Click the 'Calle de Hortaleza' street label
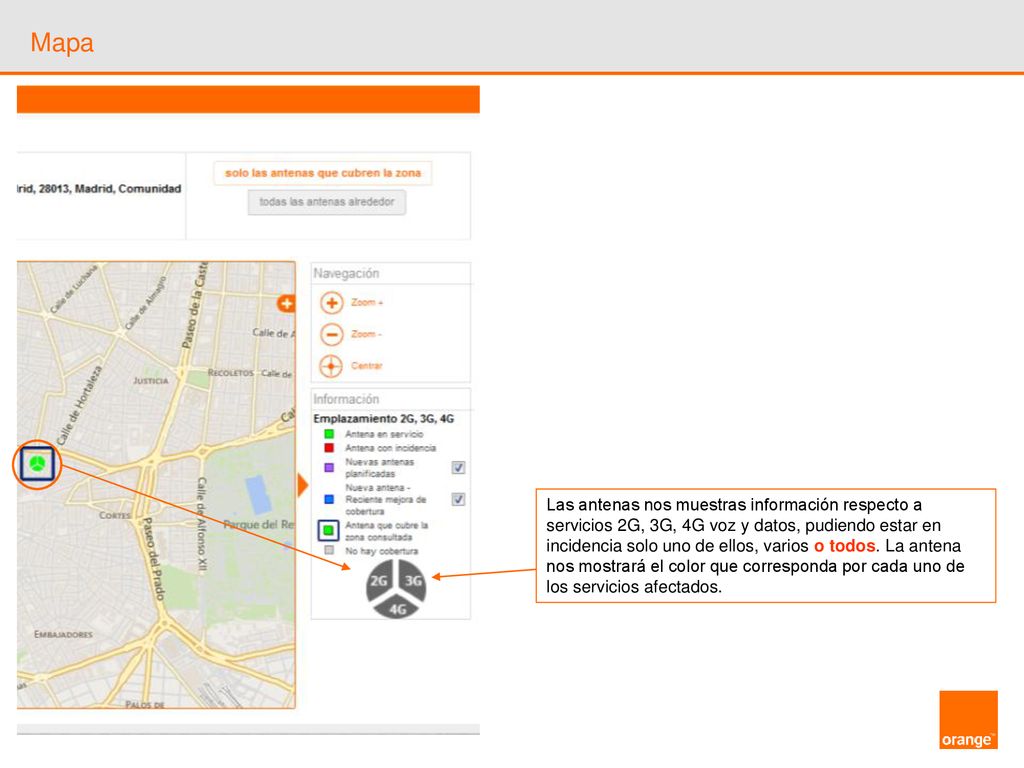The height and width of the screenshot is (768, 1024). click(x=79, y=406)
